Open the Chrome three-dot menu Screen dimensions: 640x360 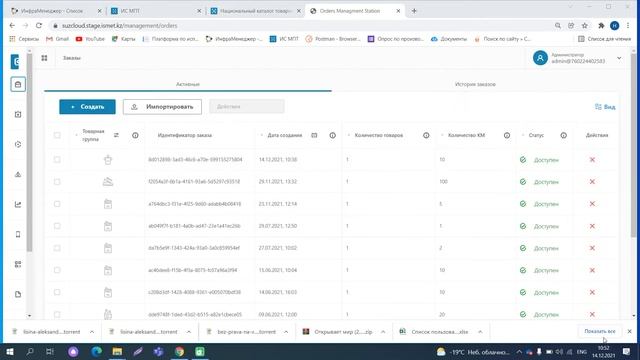click(x=628, y=25)
